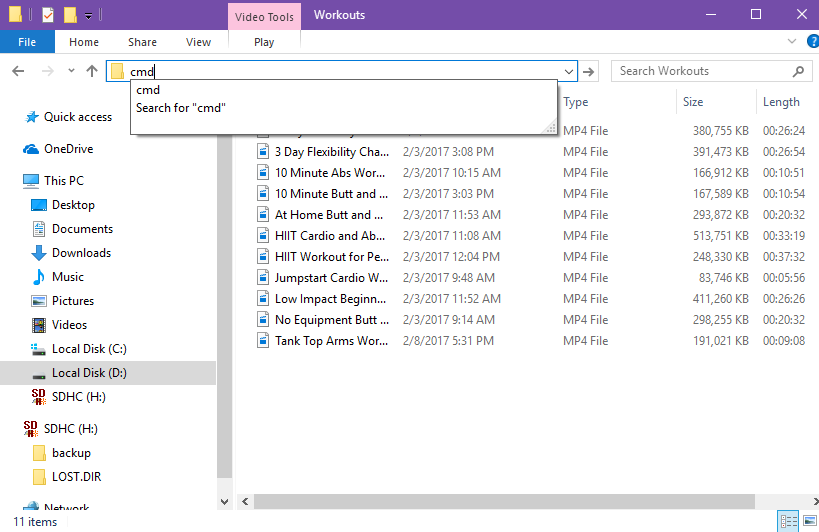
Task: Select Local Disk (C:) in sidebar
Action: coord(89,349)
